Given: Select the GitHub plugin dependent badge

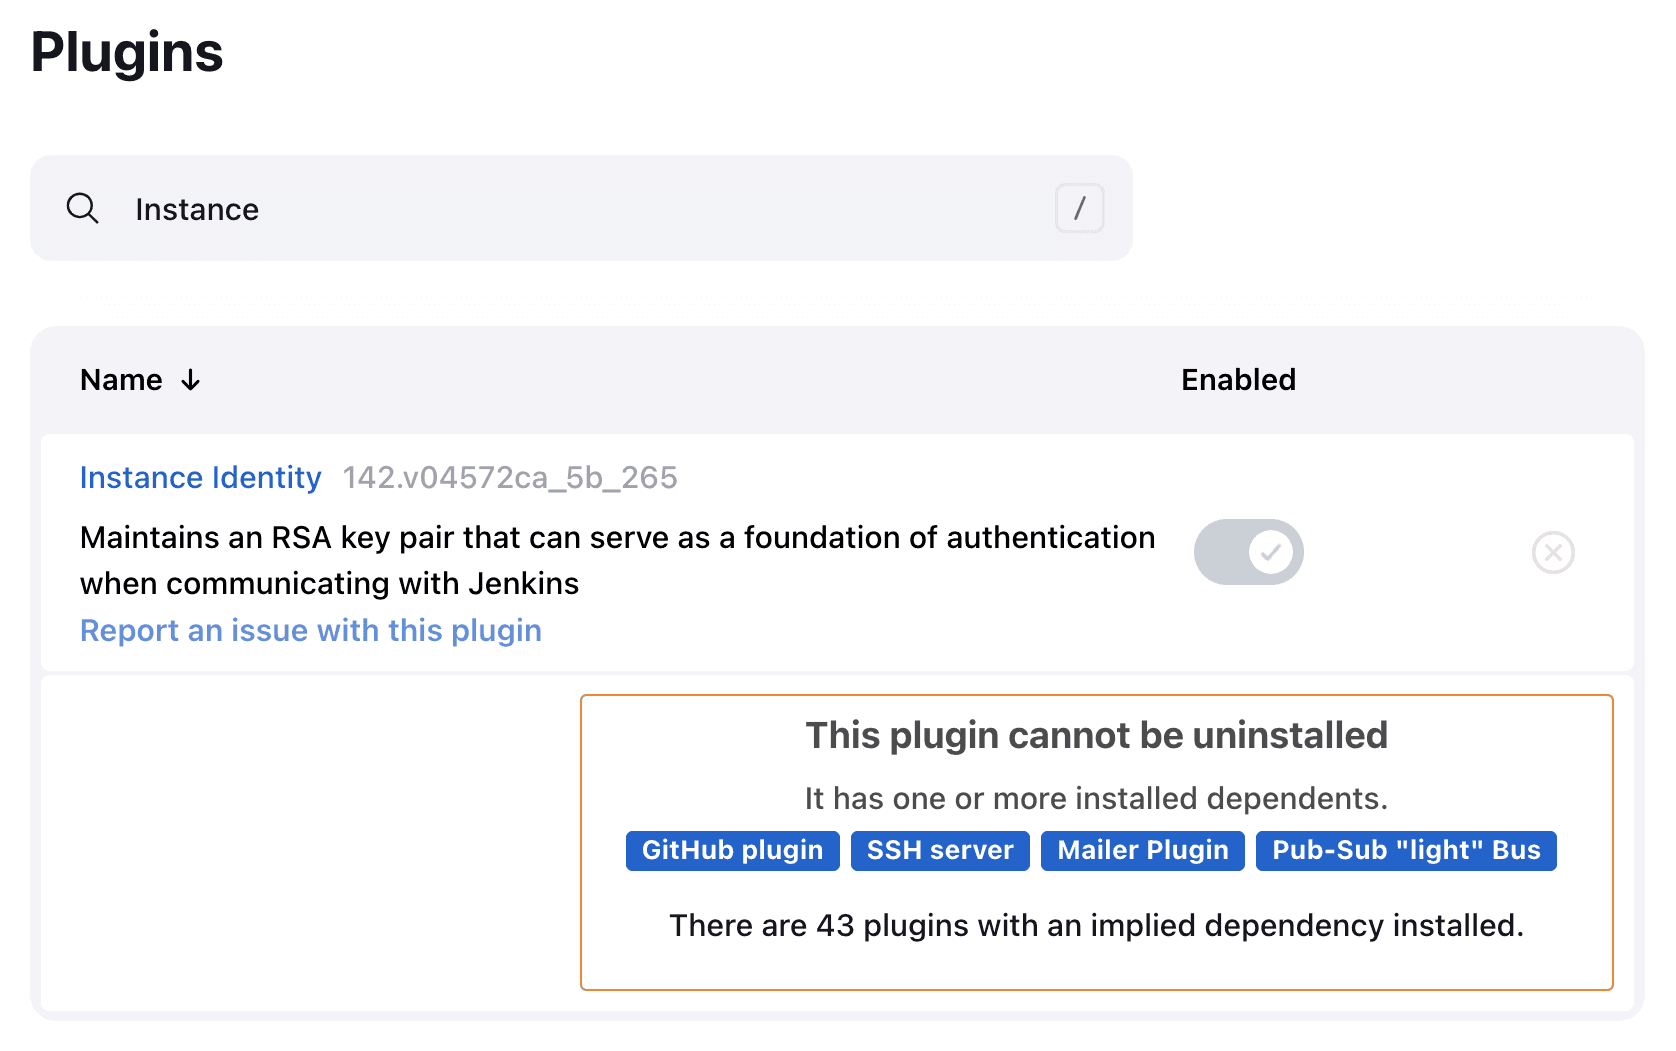Looking at the screenshot, I should point(732,850).
